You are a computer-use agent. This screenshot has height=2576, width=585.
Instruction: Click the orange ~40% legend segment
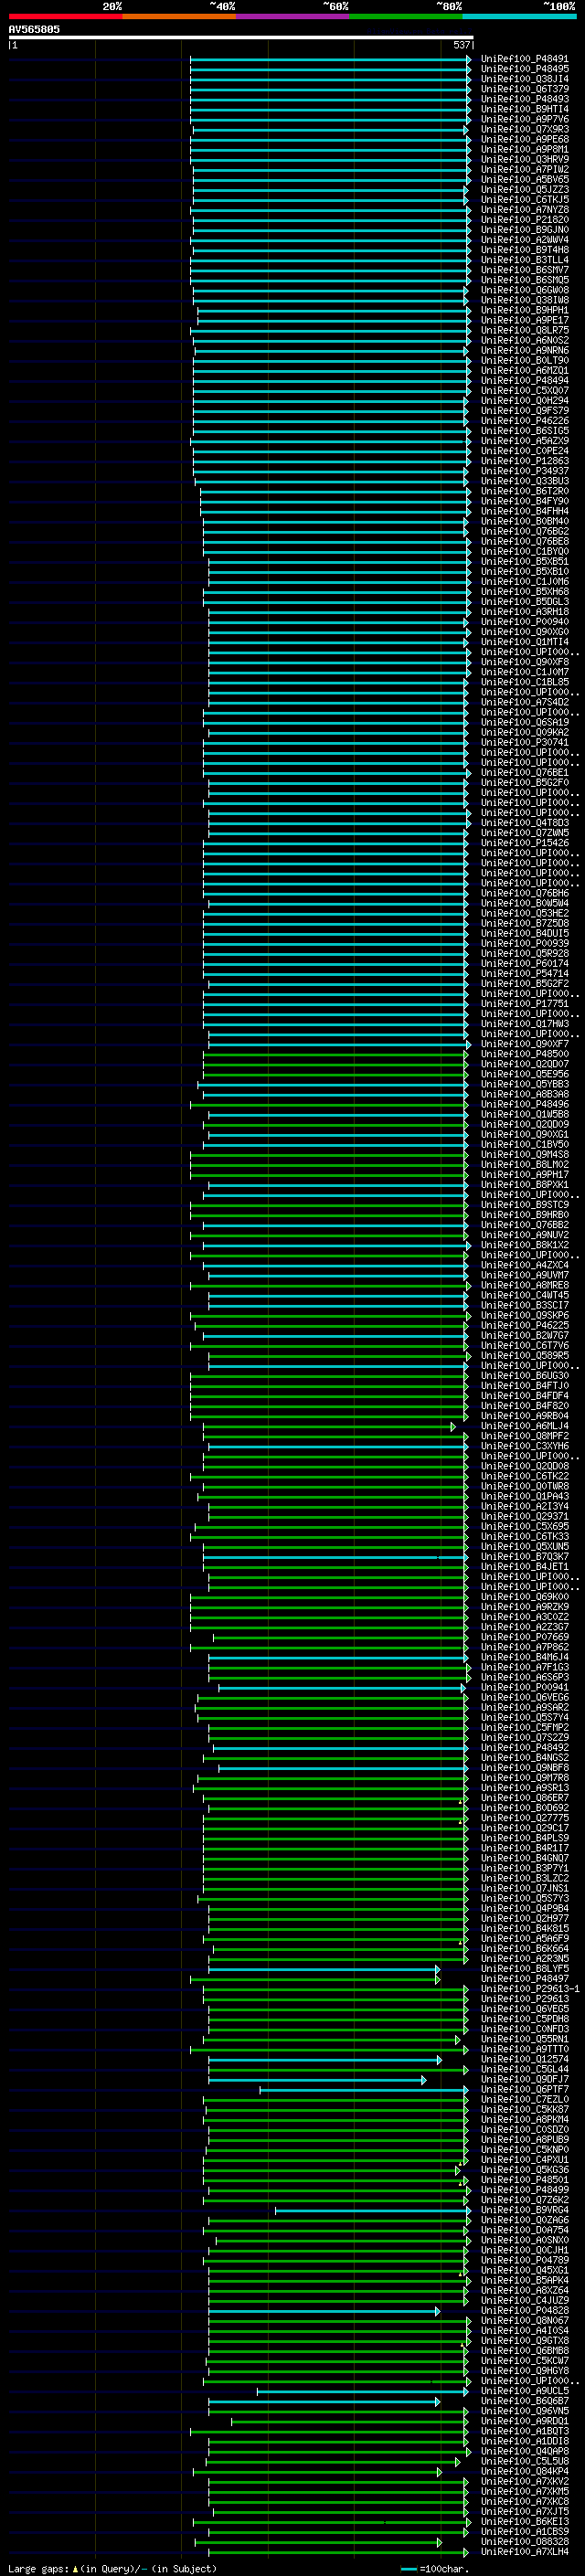179,16
